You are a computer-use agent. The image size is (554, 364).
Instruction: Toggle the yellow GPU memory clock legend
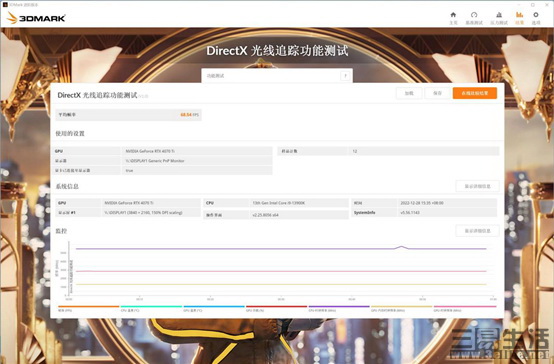[401, 309]
